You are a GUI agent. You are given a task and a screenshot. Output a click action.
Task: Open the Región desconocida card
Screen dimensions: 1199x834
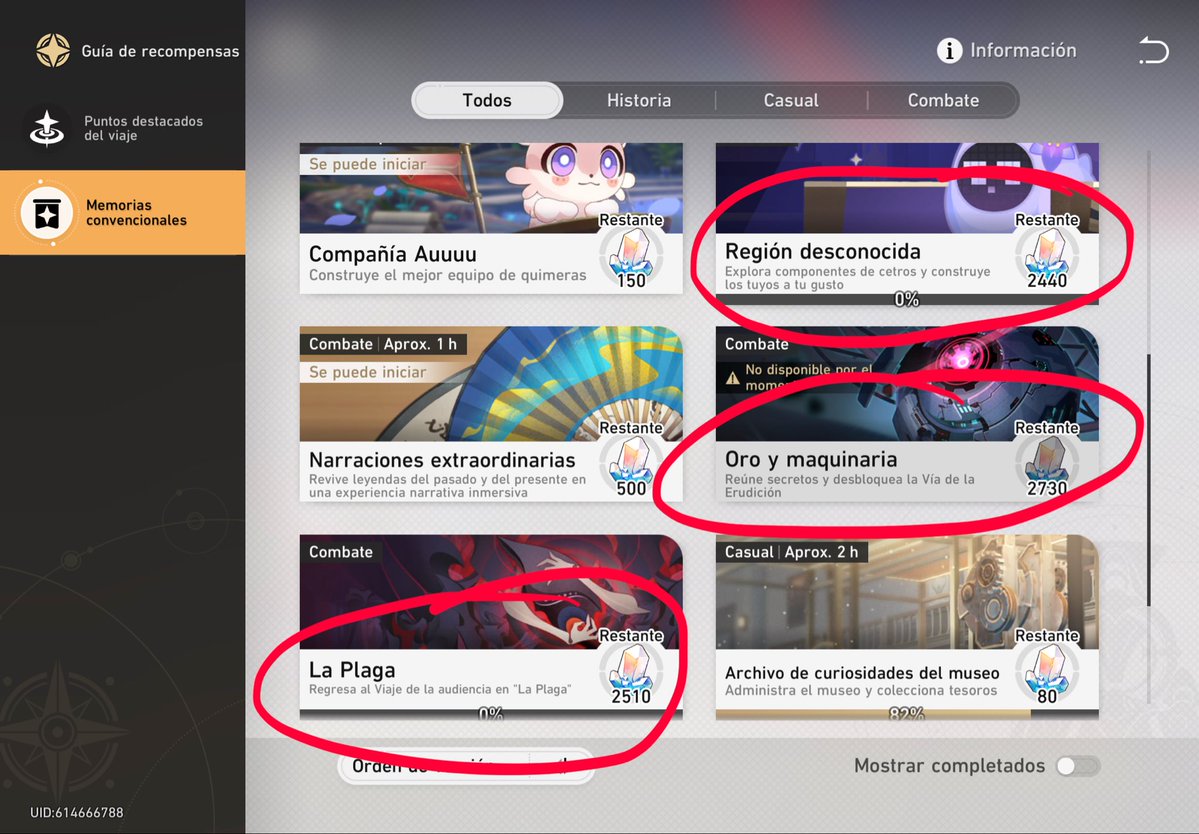[907, 224]
